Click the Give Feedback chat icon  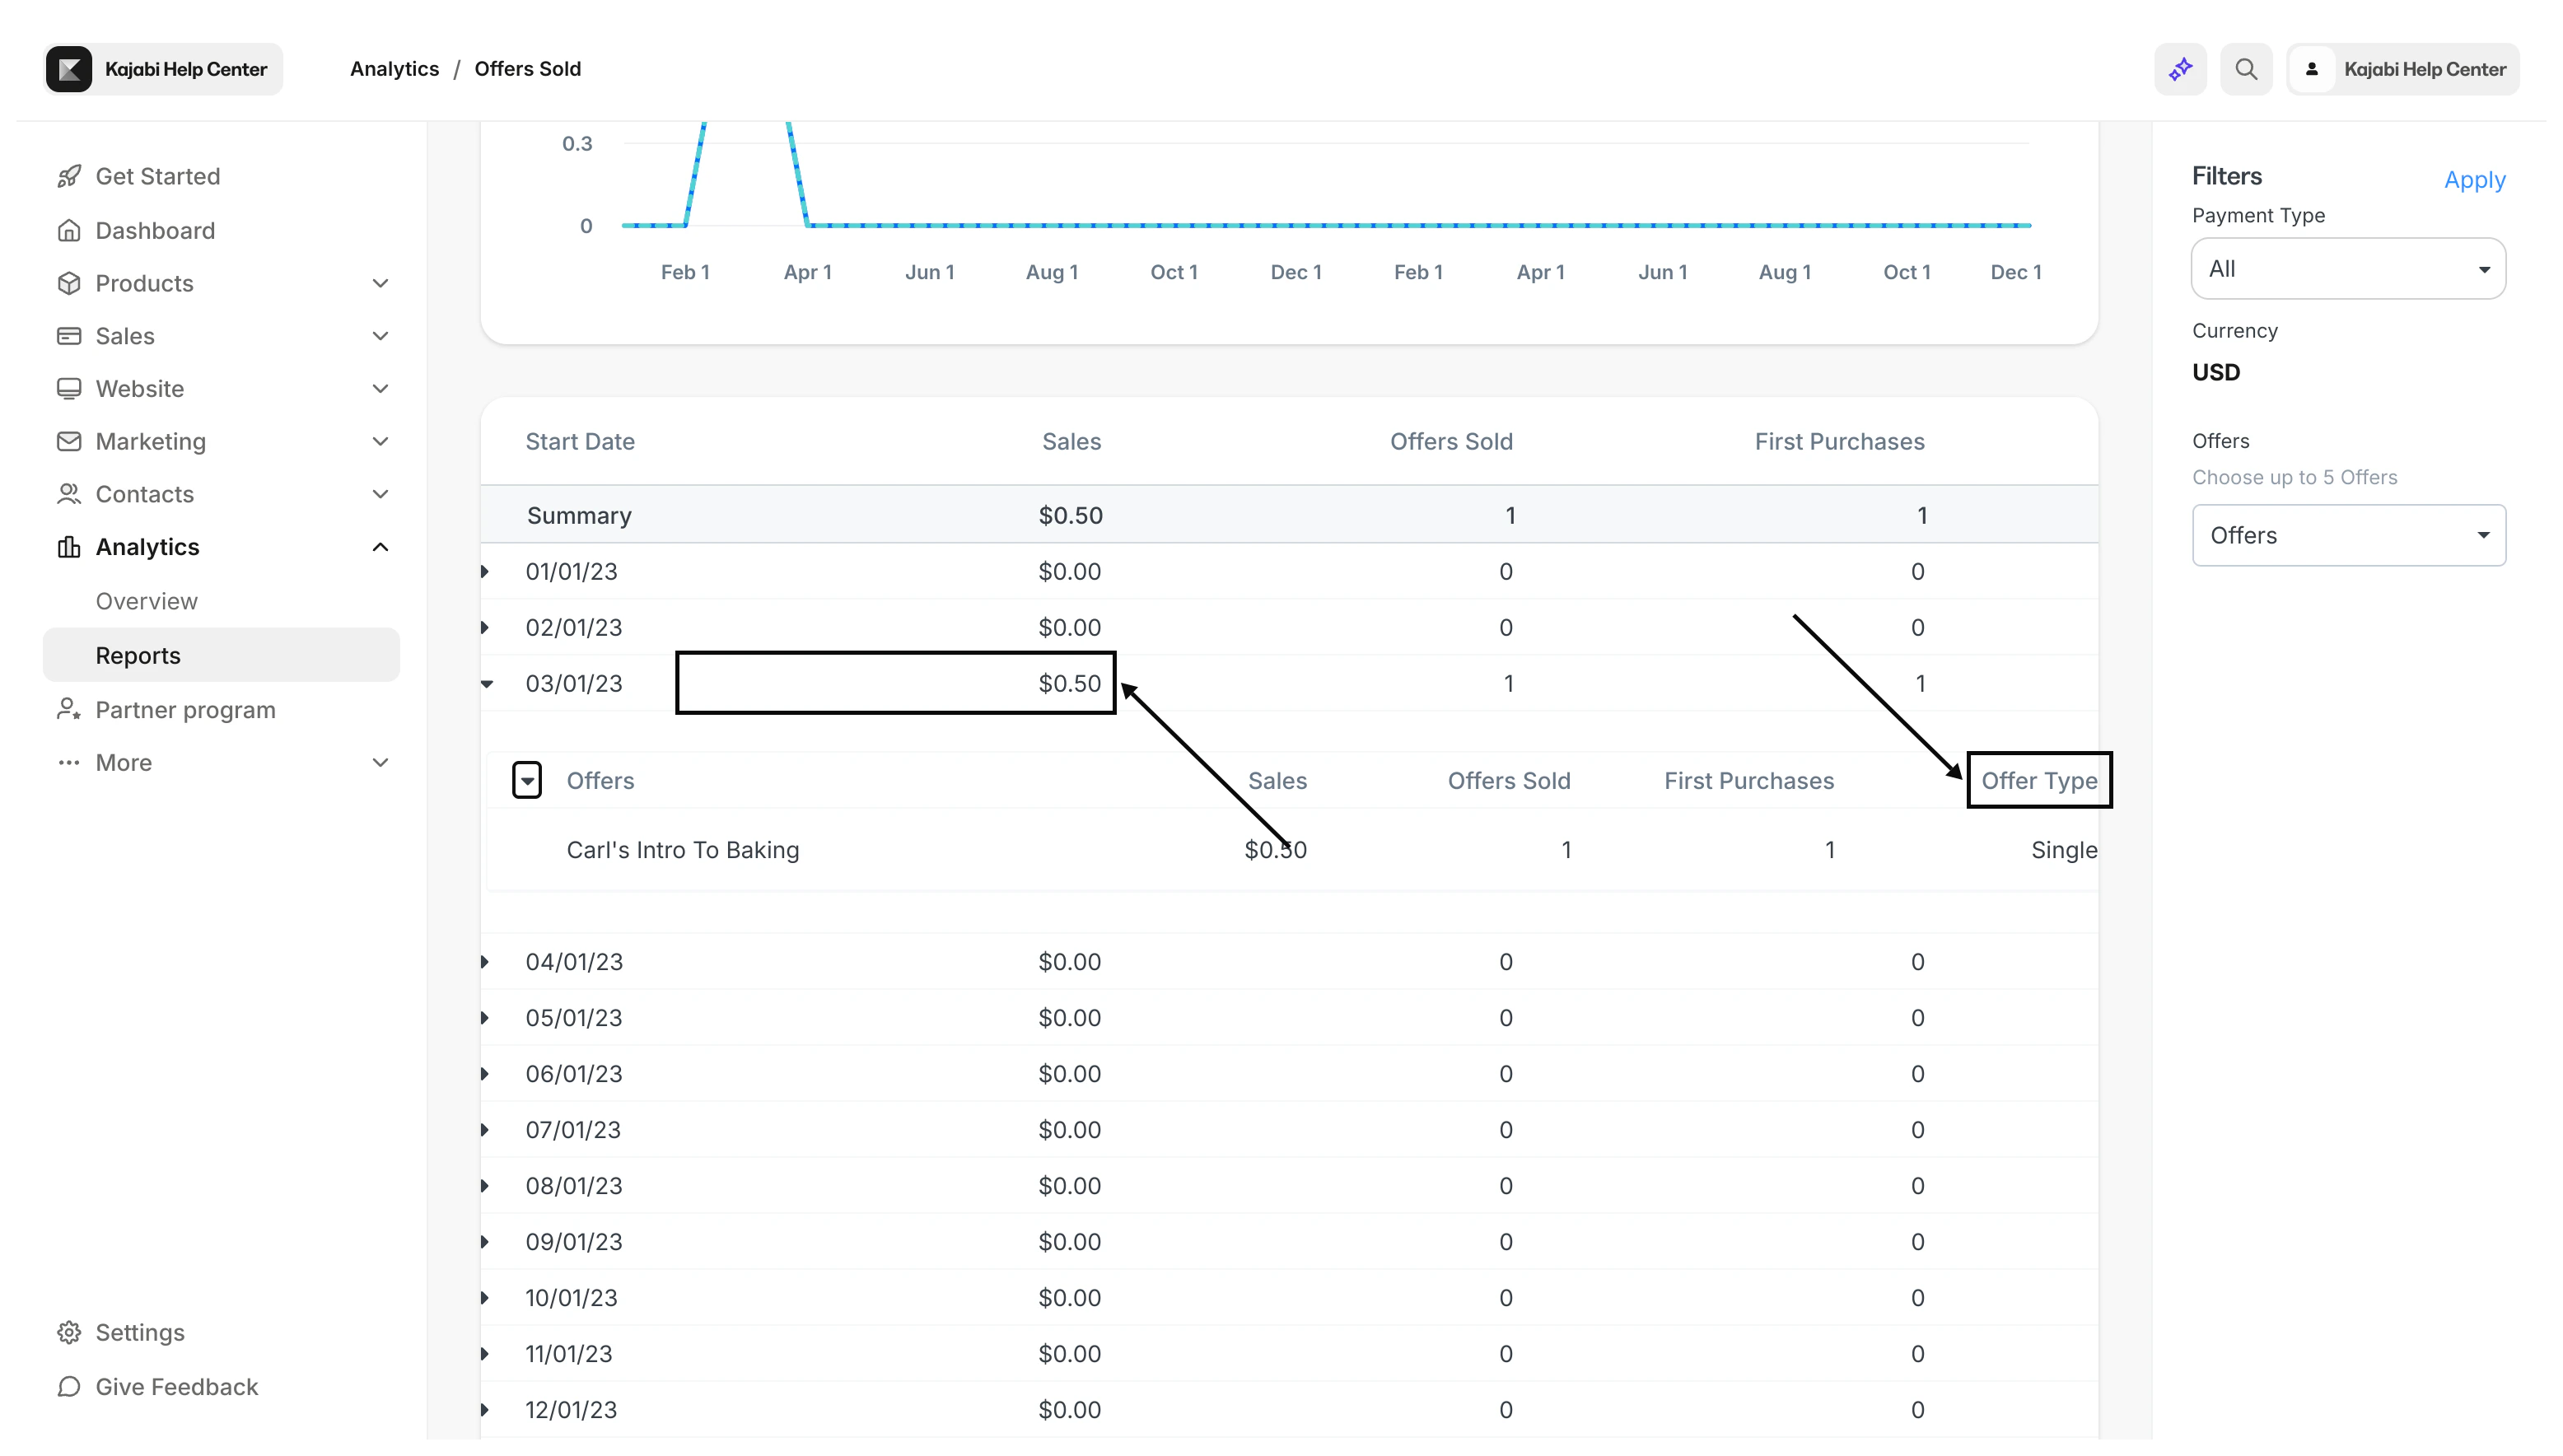[69, 1386]
